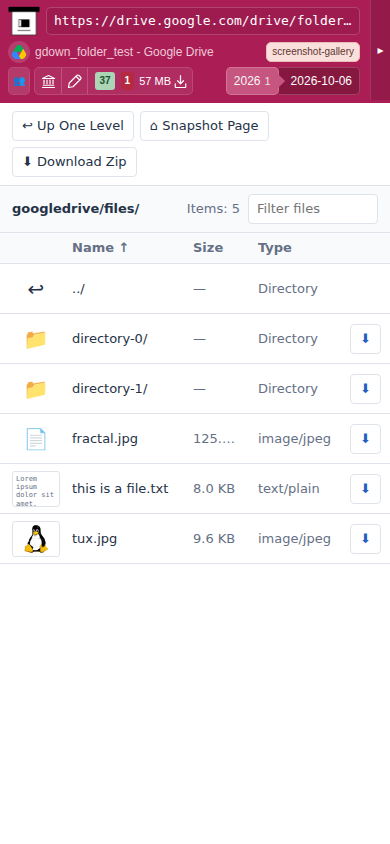Download directory-1 via arrow button
Image resolution: width=390 pixels, height=844 pixels.
[366, 389]
